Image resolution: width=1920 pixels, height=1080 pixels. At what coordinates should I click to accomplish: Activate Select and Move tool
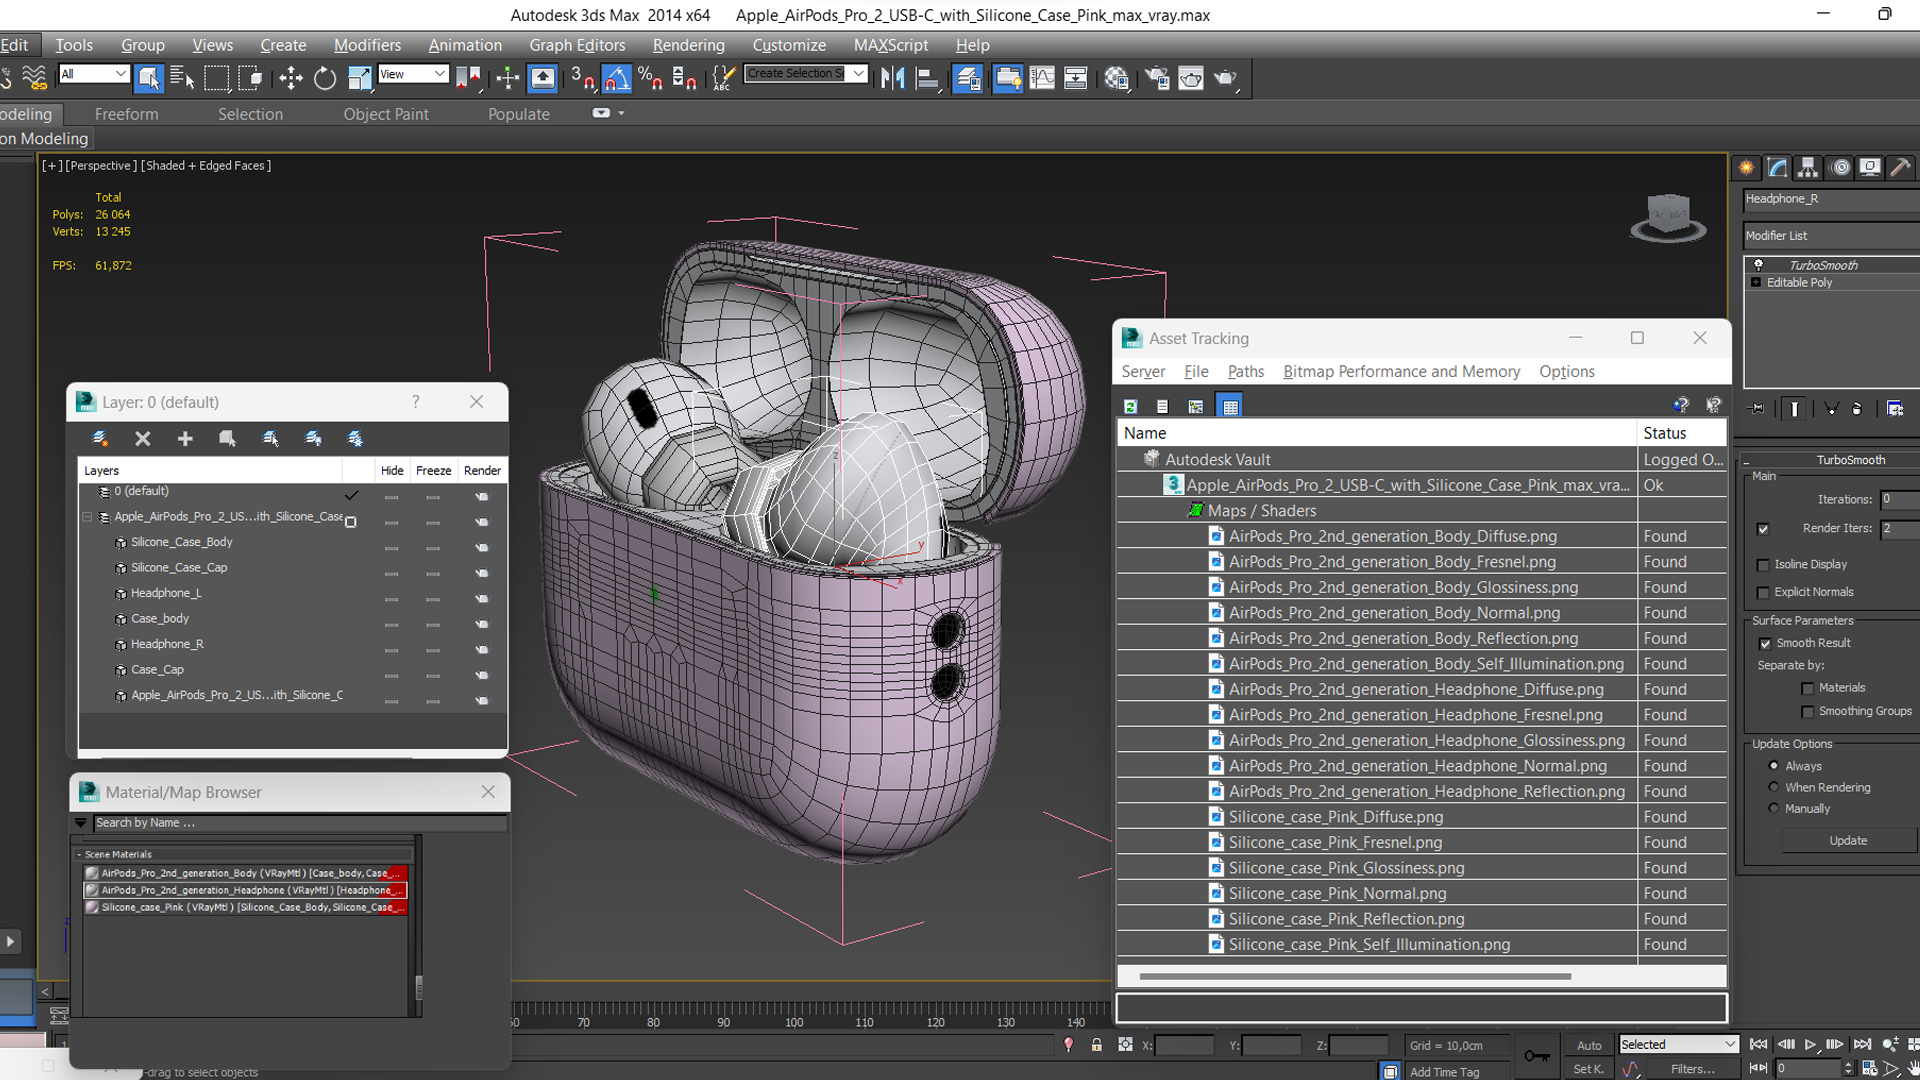(x=290, y=77)
